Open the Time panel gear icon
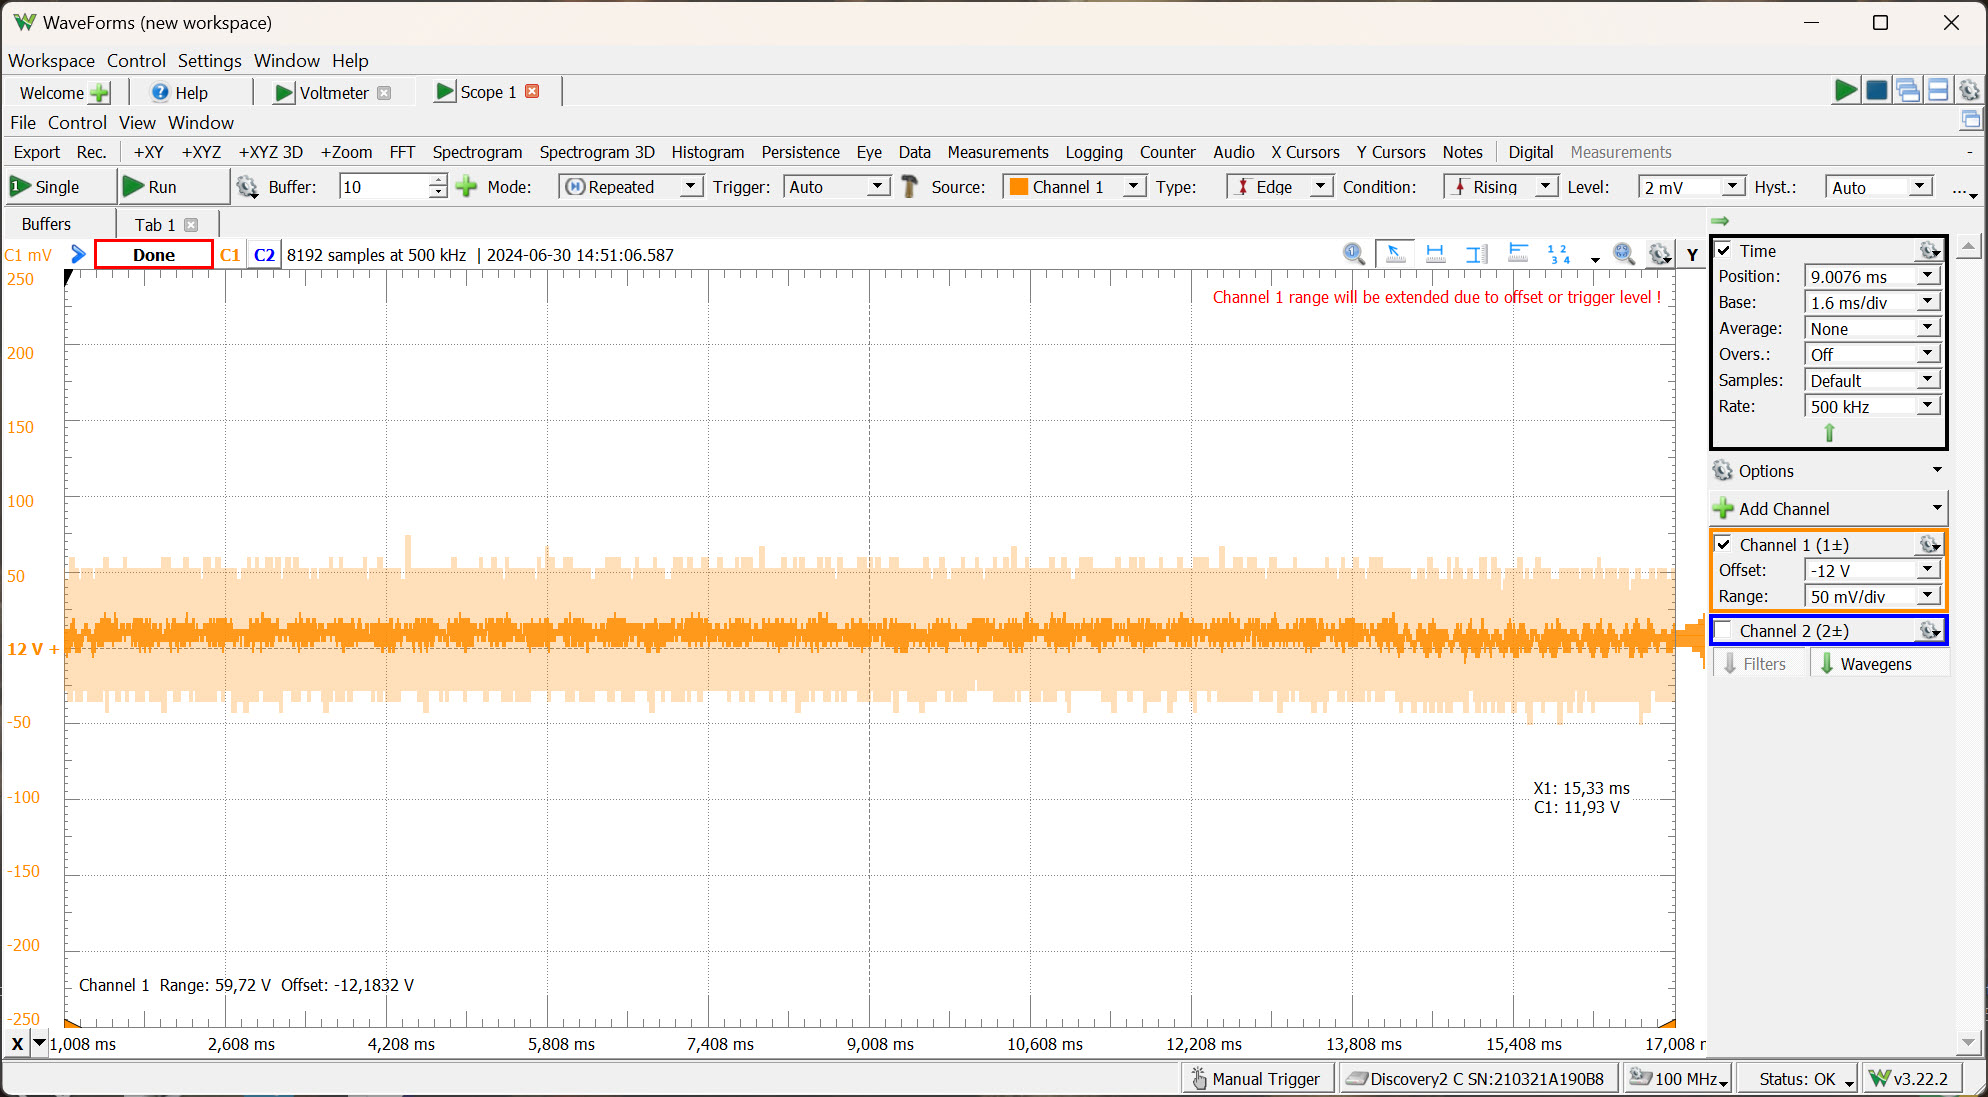The image size is (1988, 1097). pyautogui.click(x=1929, y=250)
